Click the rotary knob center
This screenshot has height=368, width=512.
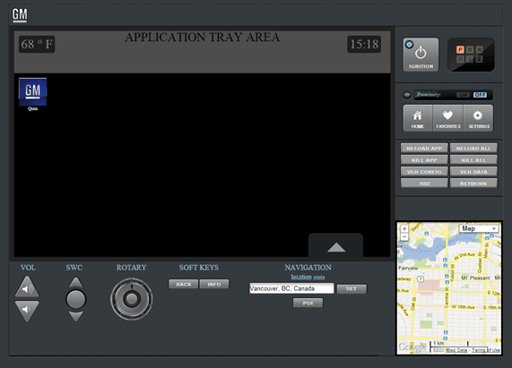tap(131, 299)
